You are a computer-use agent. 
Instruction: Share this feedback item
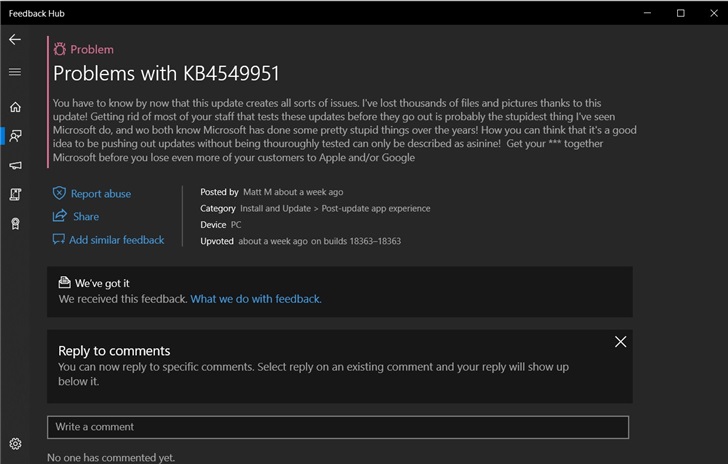(85, 216)
